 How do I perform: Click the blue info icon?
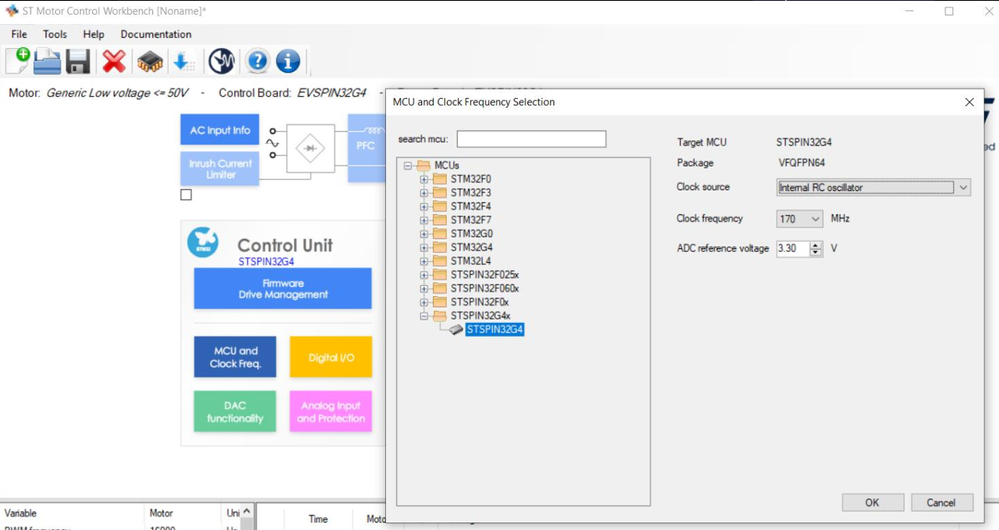click(287, 61)
